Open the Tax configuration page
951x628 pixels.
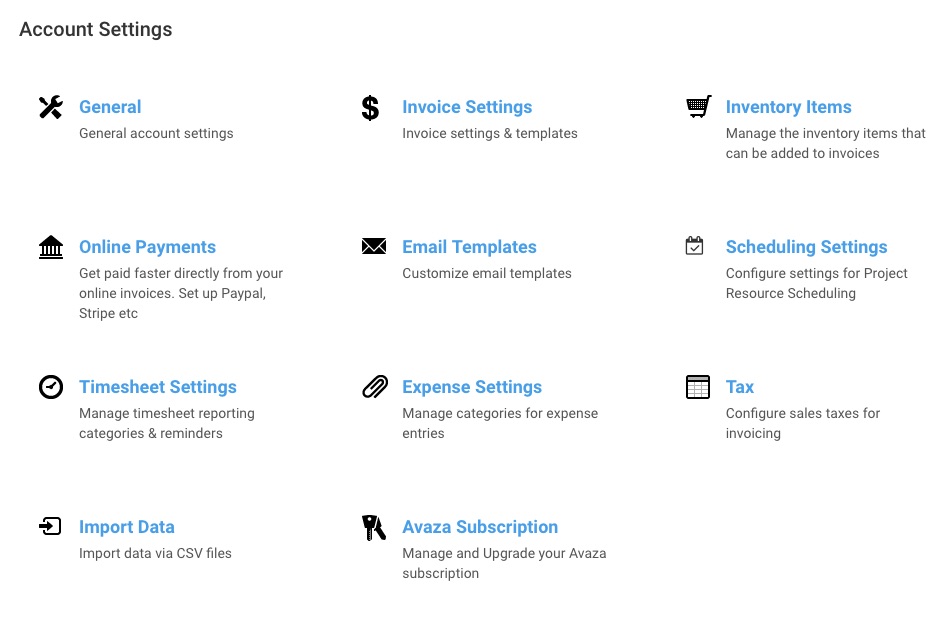pos(739,387)
